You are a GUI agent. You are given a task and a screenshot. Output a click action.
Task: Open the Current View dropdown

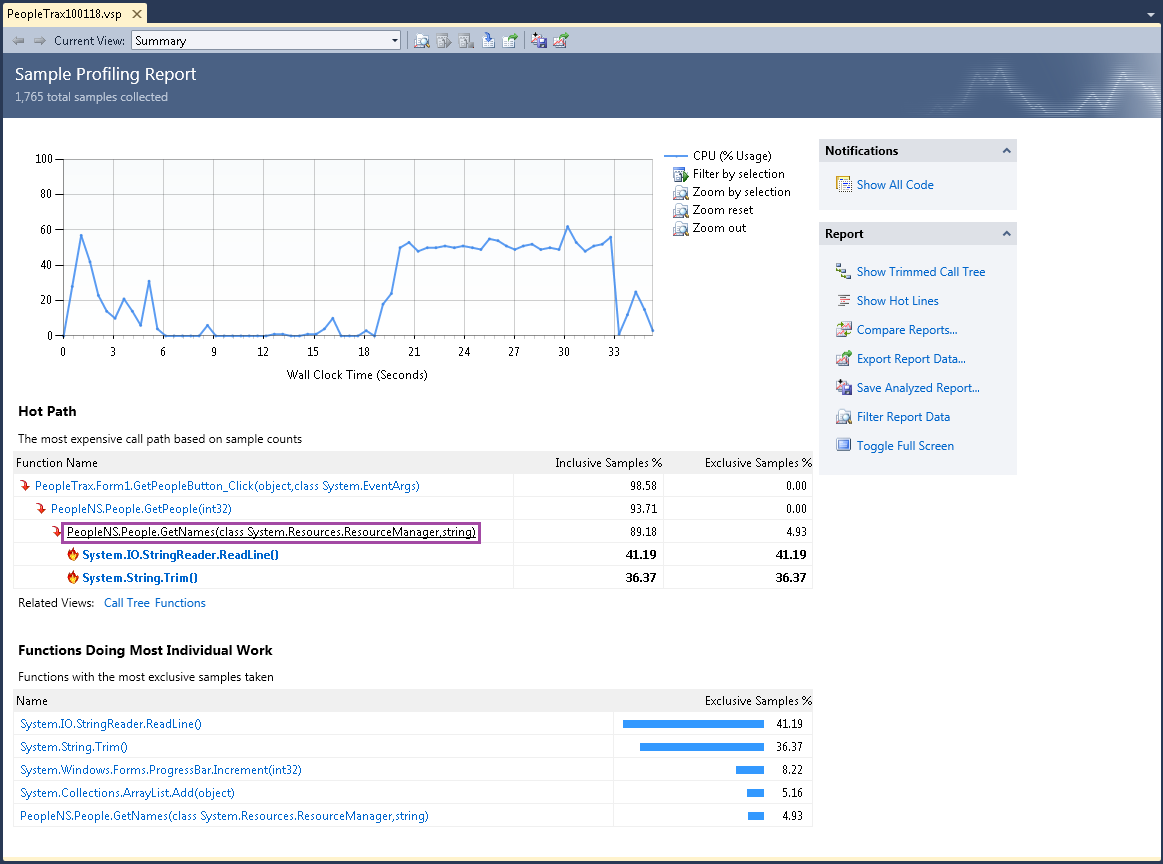394,41
